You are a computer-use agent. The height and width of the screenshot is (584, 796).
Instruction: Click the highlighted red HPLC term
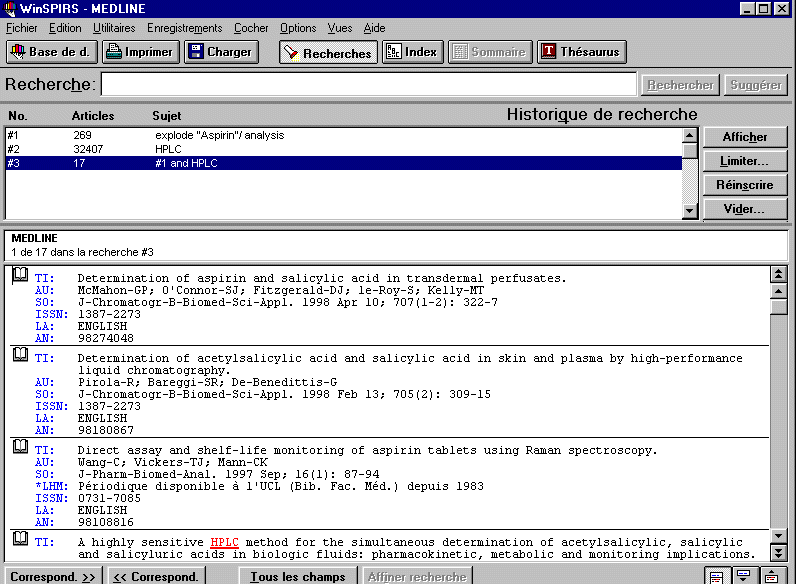pos(224,542)
